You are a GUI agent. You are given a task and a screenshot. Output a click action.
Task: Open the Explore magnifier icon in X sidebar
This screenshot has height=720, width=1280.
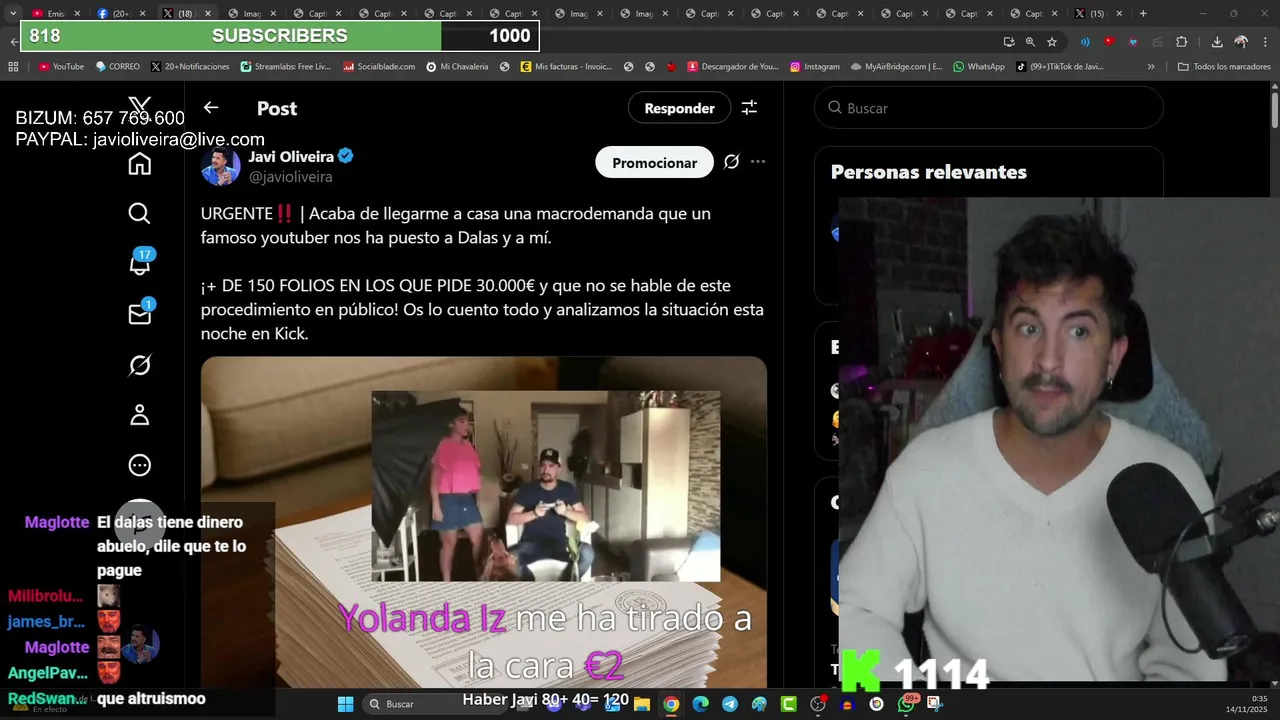(140, 213)
